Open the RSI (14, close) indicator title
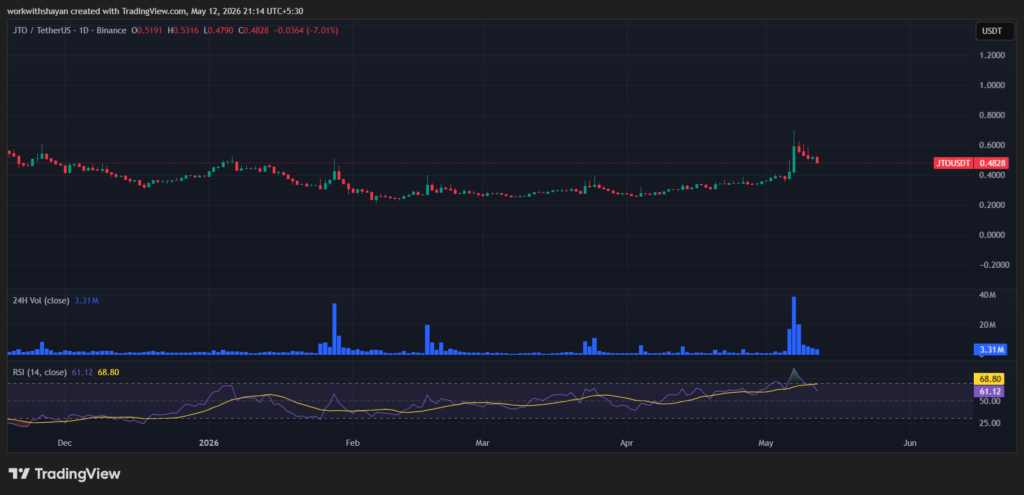 [39, 372]
